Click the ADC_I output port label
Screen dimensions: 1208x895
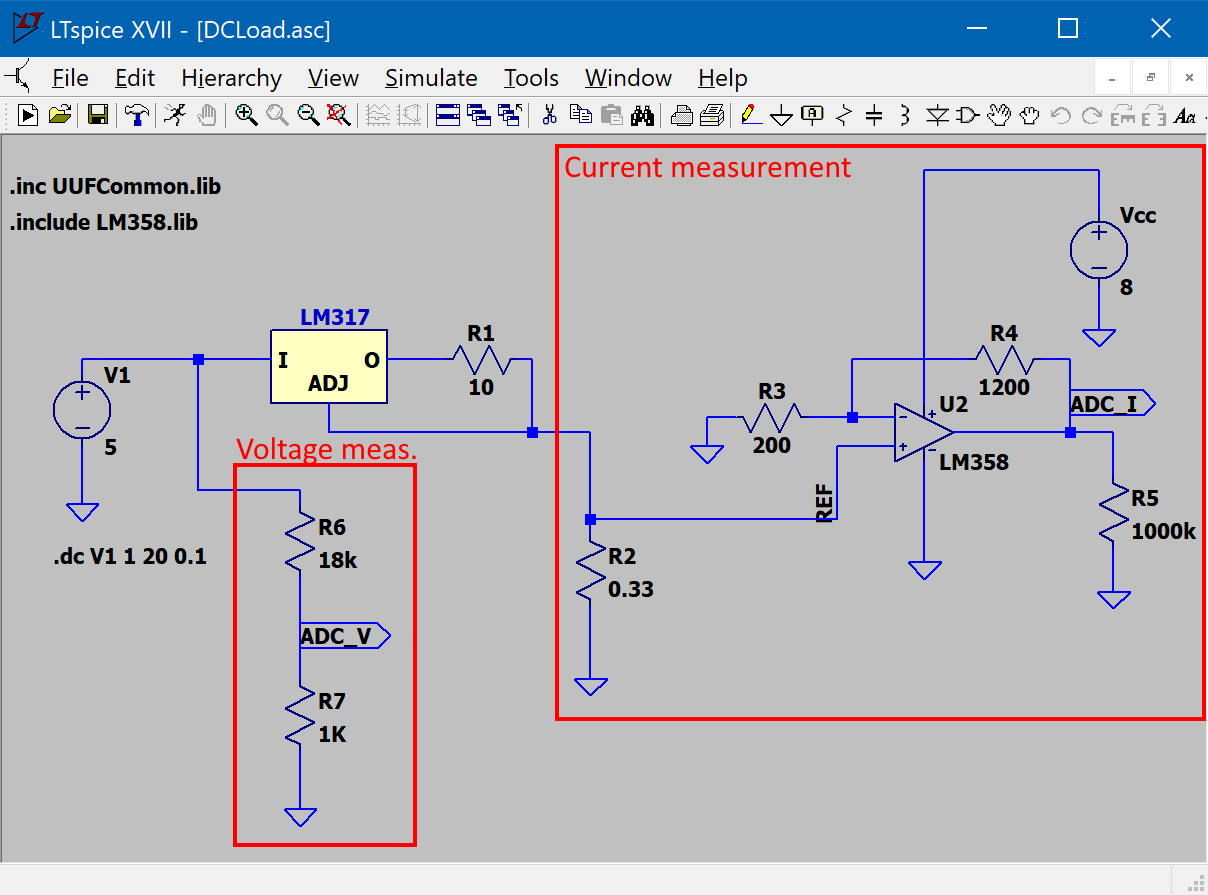coord(1112,404)
